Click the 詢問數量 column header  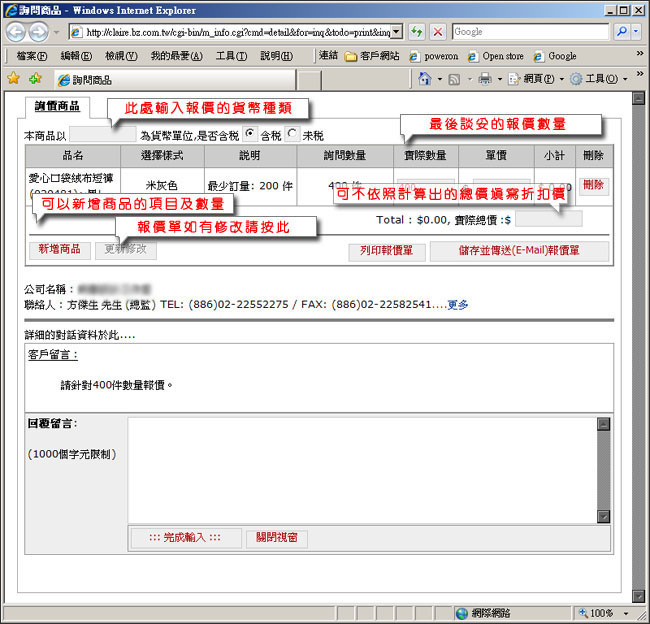345,156
